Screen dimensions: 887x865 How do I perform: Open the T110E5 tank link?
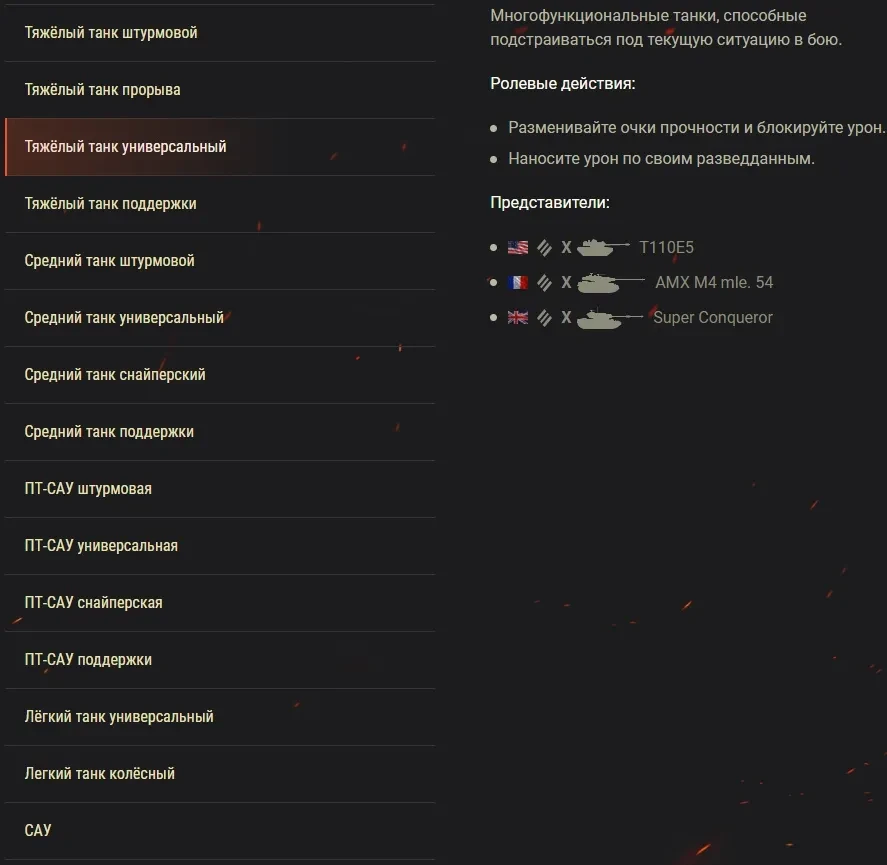(666, 247)
